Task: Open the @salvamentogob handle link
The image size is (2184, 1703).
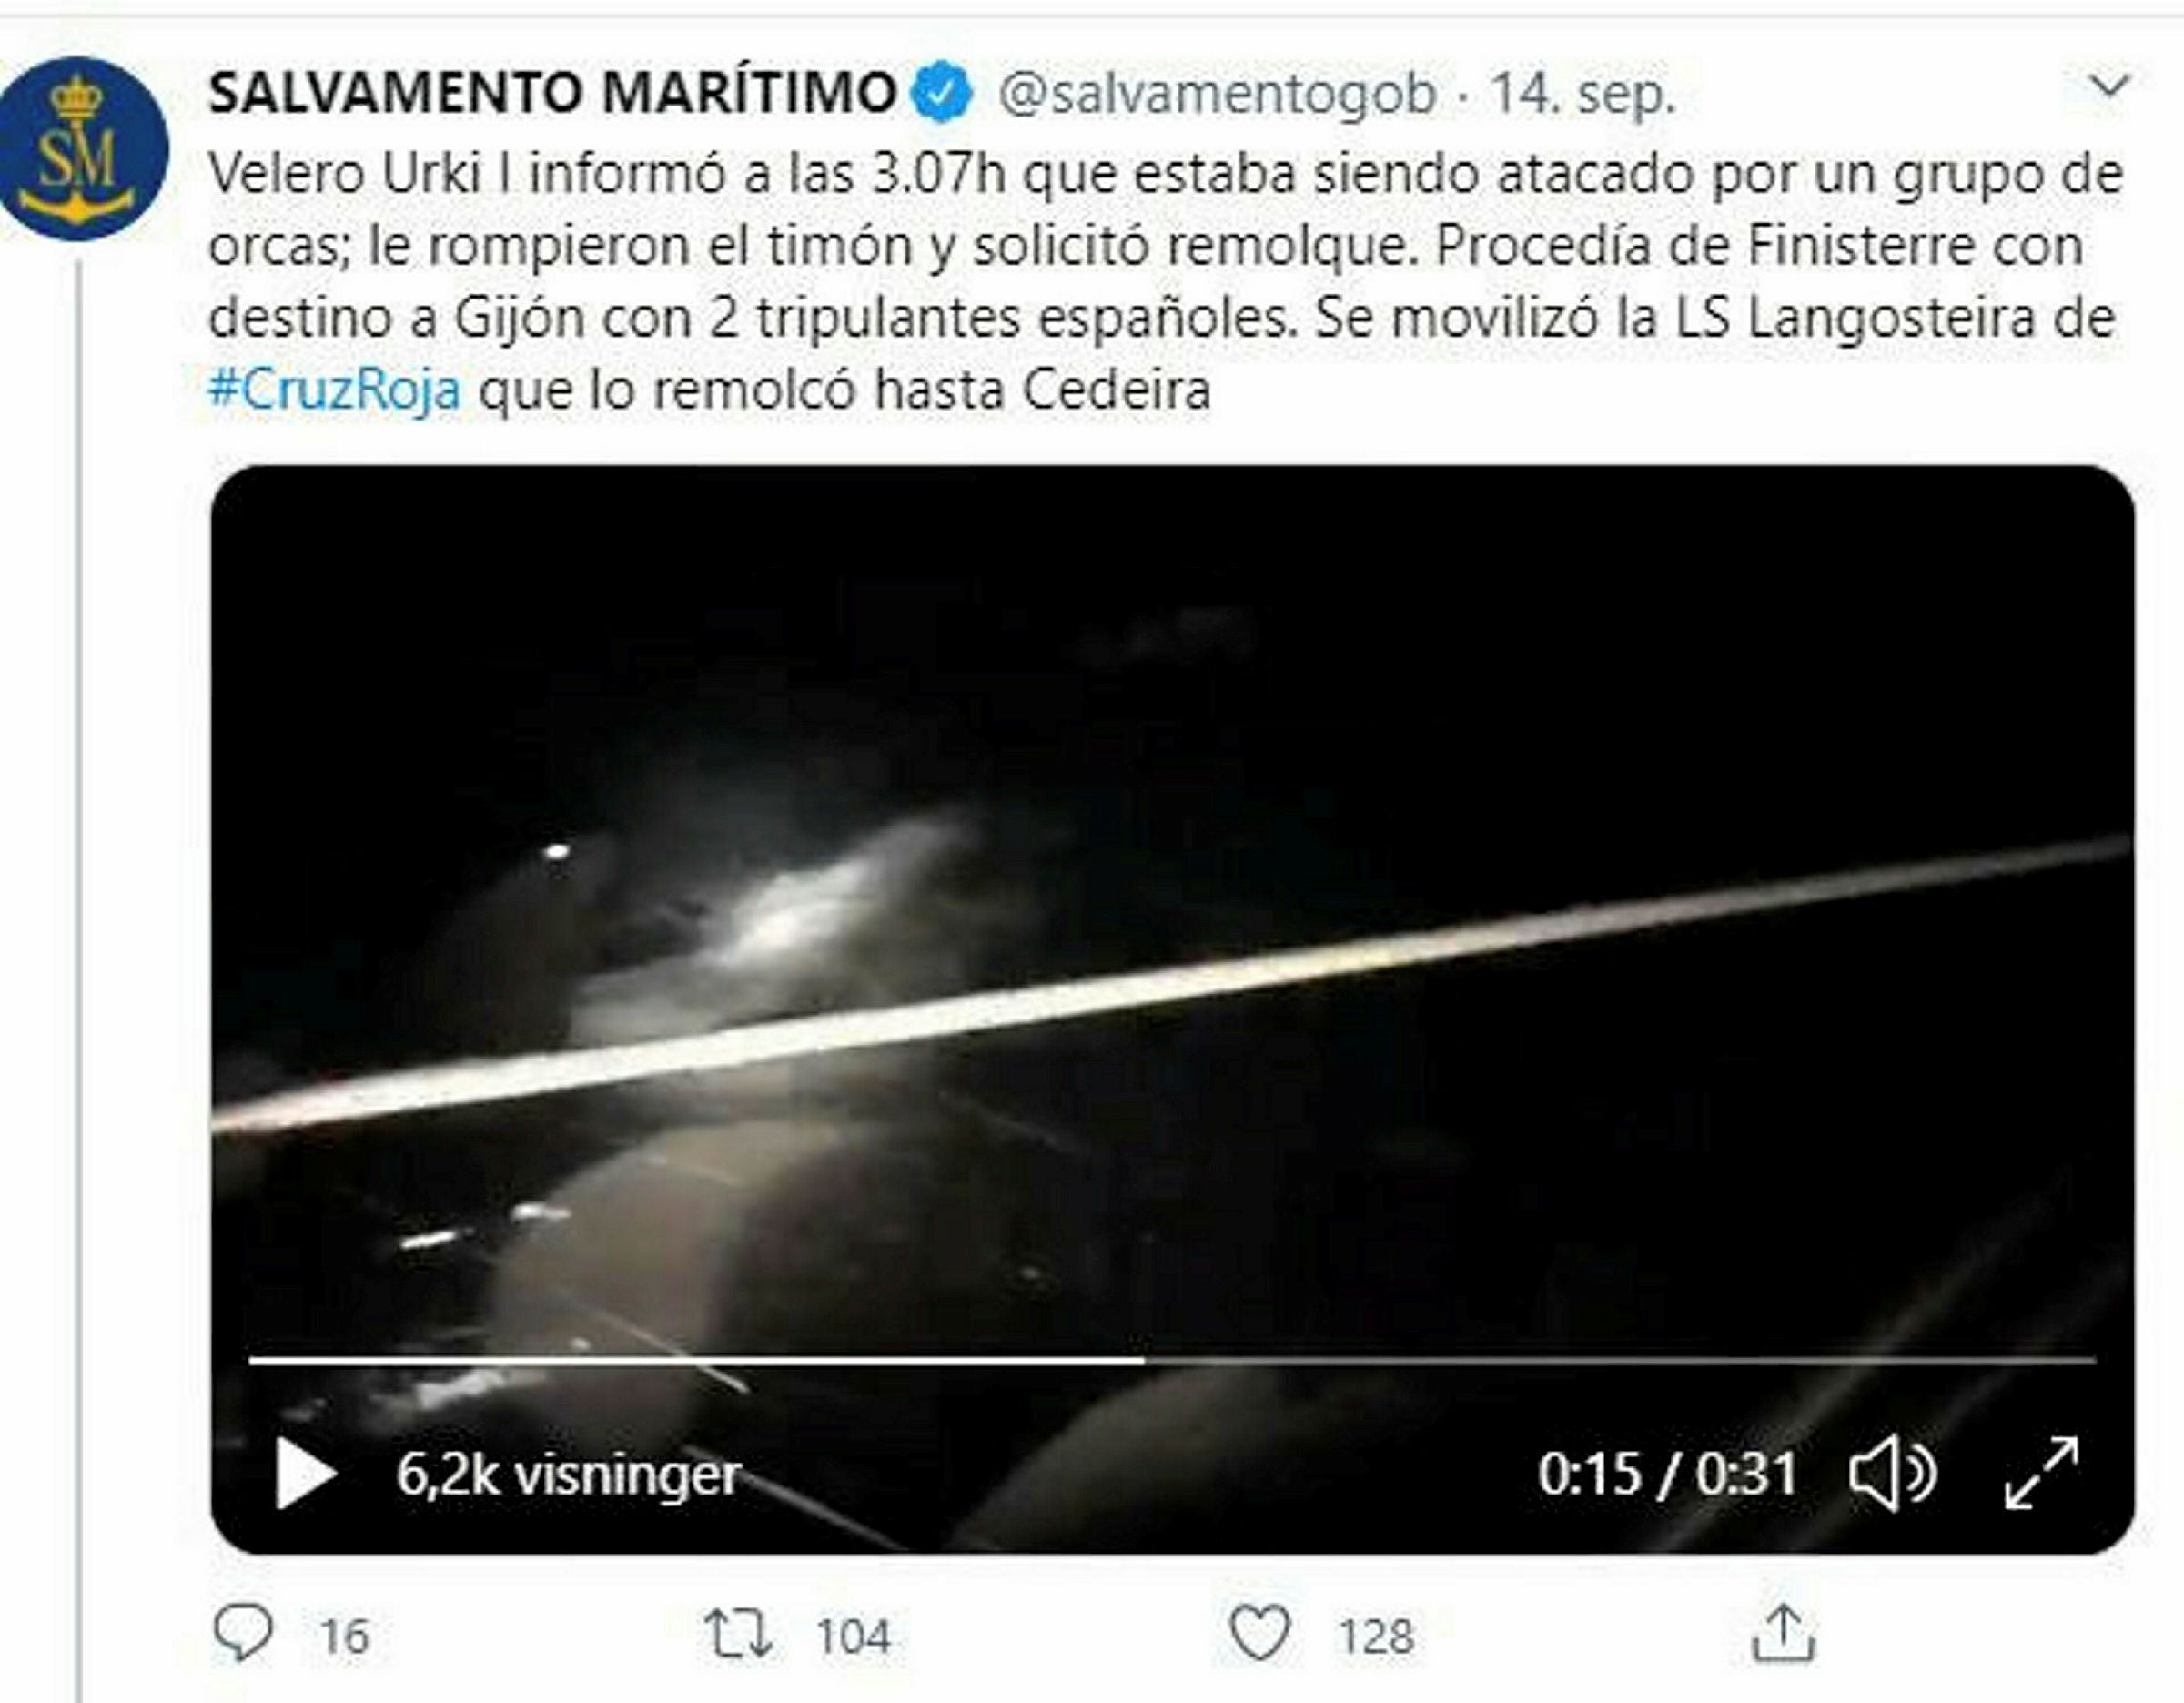Action: pyautogui.click(x=1217, y=94)
